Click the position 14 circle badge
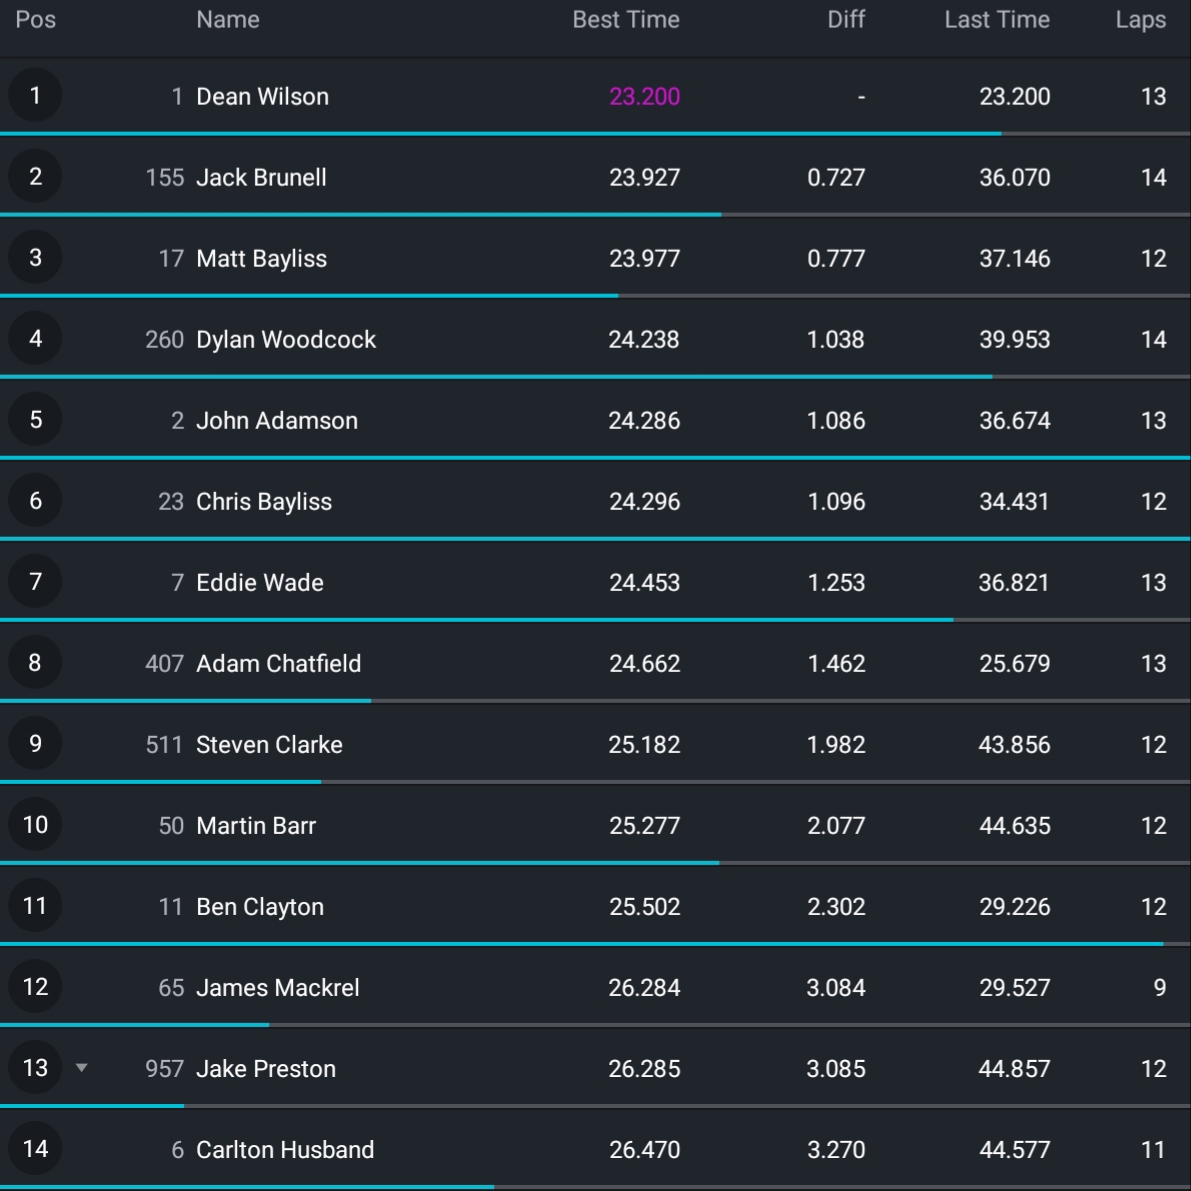The width and height of the screenshot is (1191, 1191). (x=35, y=1149)
